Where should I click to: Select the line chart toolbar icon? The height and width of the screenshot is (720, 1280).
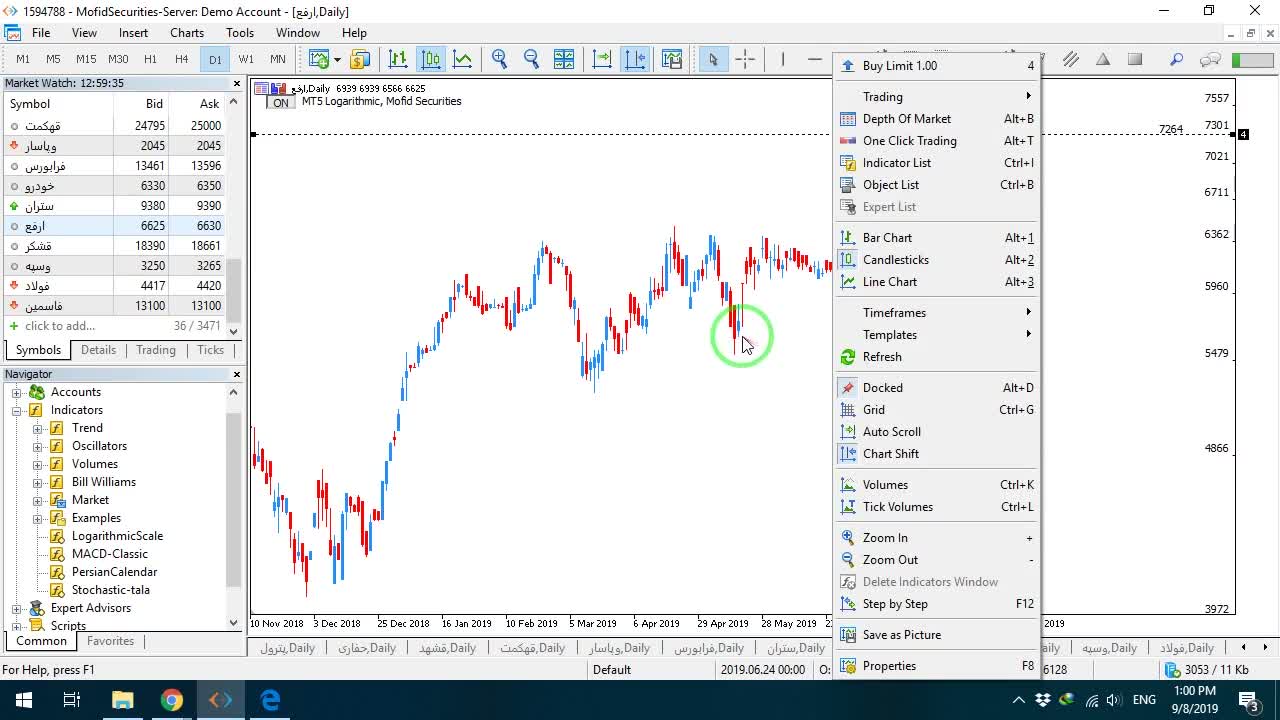pos(462,59)
